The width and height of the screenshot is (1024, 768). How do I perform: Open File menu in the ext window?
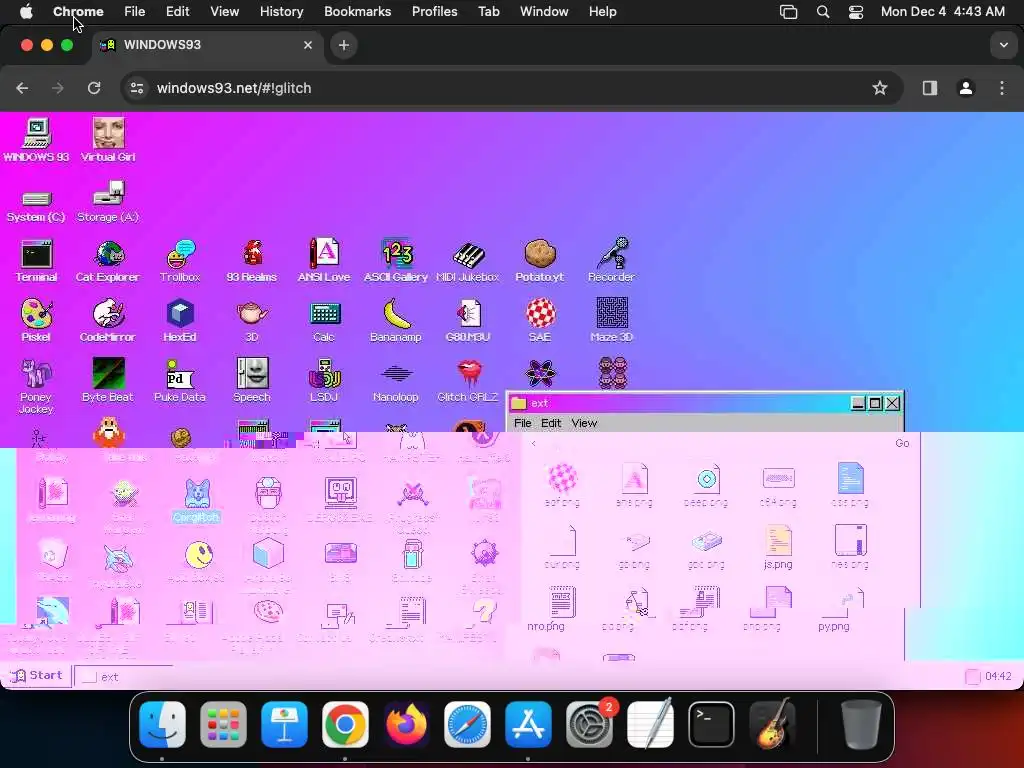[522, 423]
